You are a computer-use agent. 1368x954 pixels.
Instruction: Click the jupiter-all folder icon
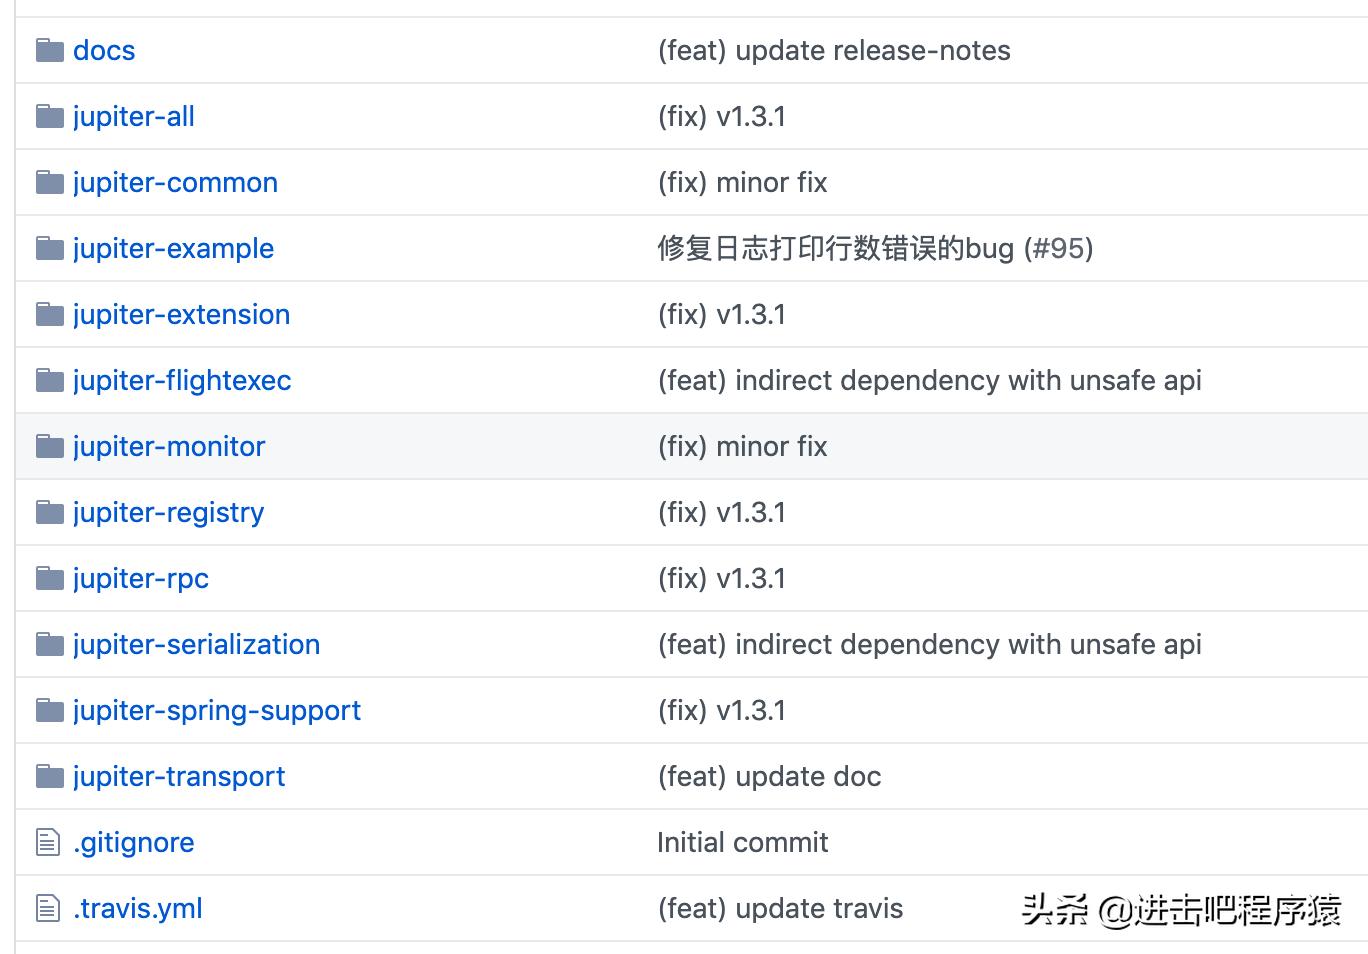(49, 116)
